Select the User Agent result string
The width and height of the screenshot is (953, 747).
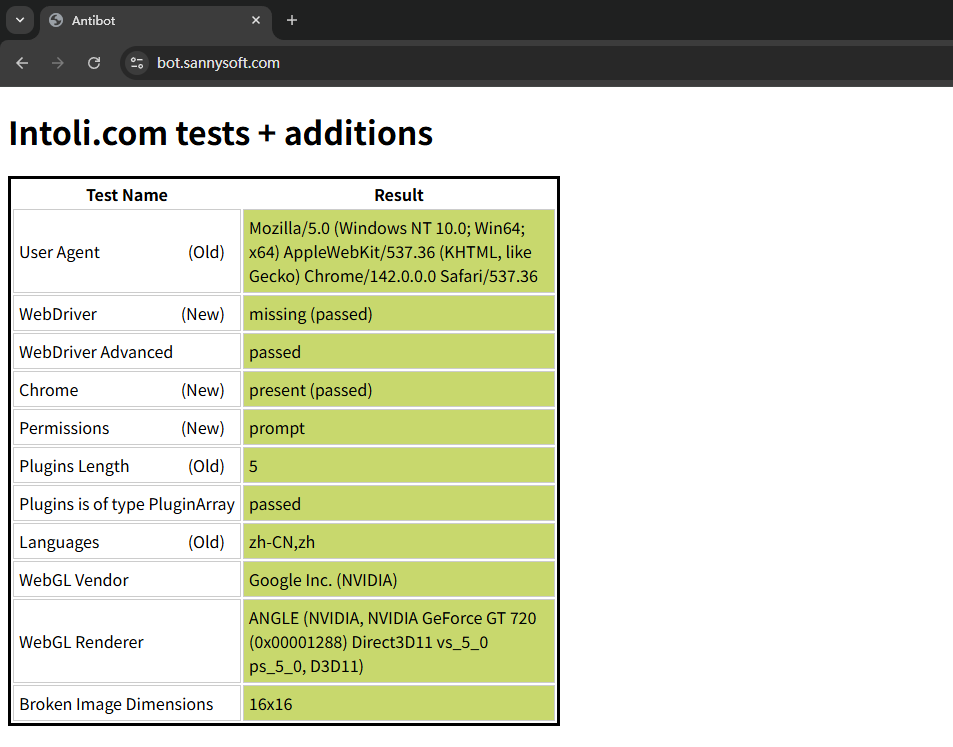click(x=393, y=252)
